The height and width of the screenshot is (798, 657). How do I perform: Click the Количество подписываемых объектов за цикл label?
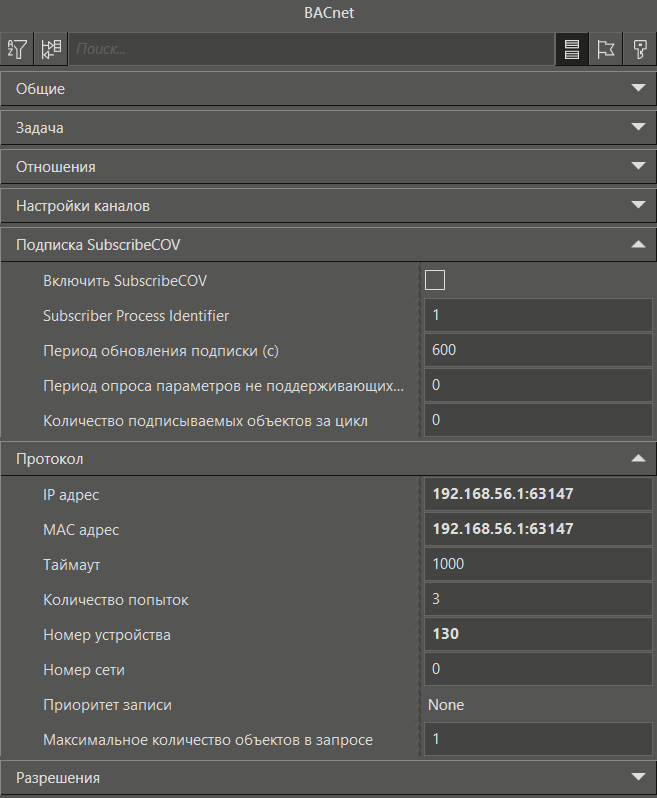pos(205,421)
